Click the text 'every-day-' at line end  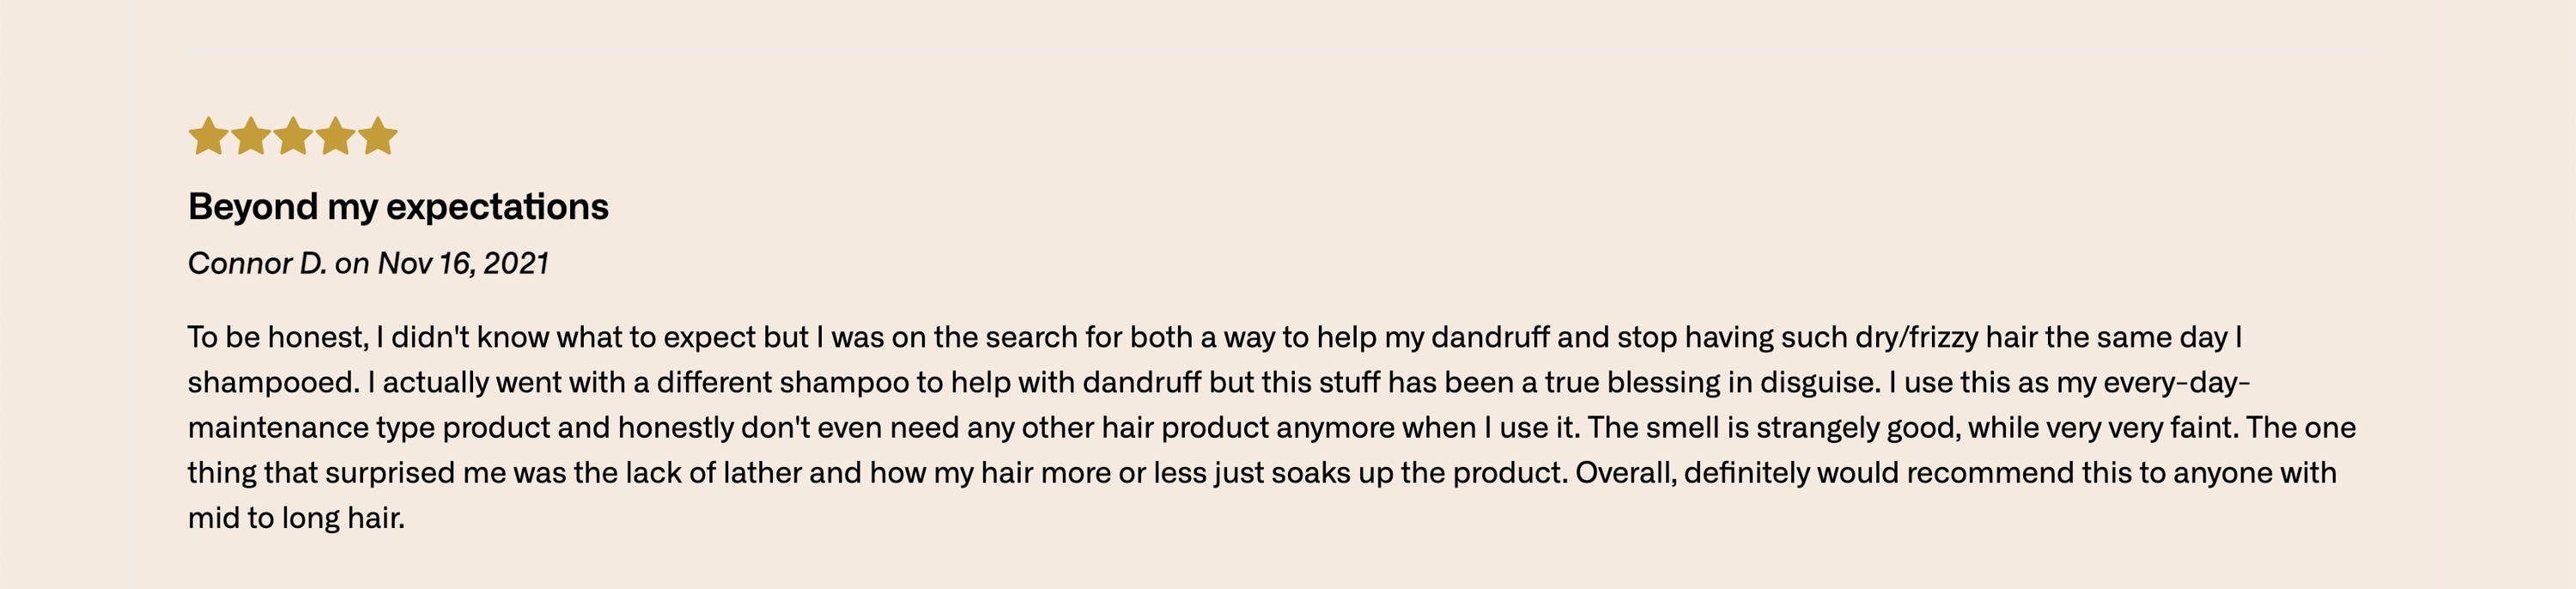[x=2176, y=382]
